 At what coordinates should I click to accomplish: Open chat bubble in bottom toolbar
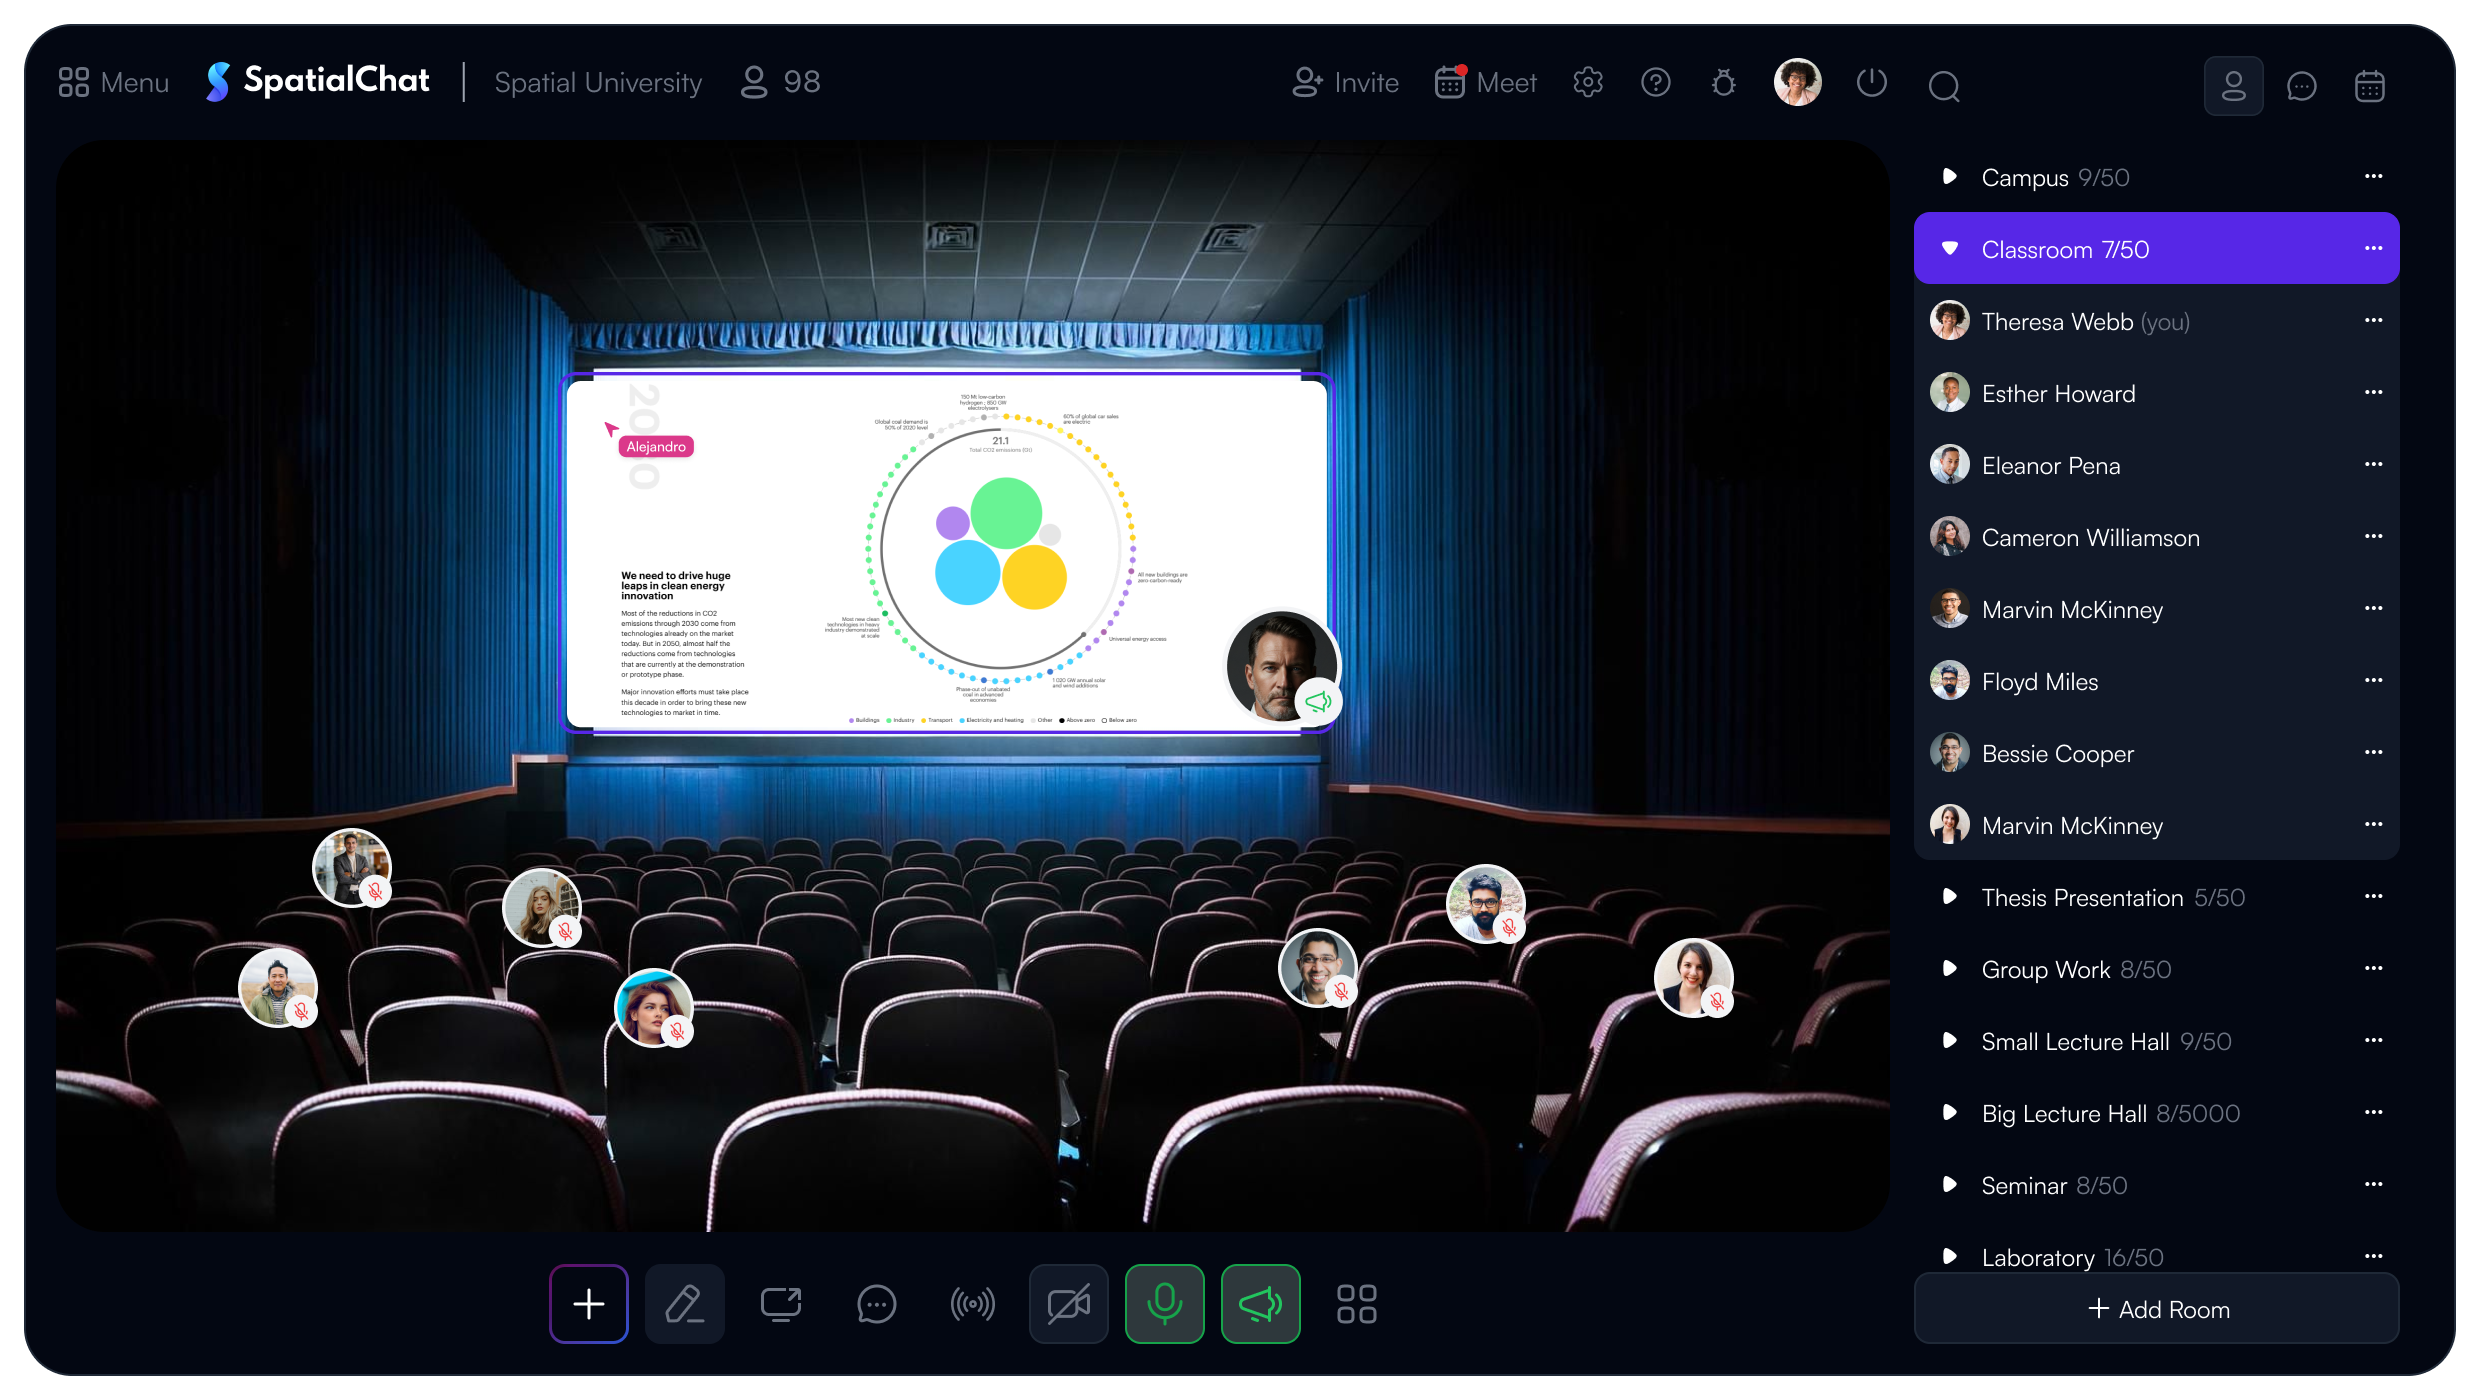[x=877, y=1304]
